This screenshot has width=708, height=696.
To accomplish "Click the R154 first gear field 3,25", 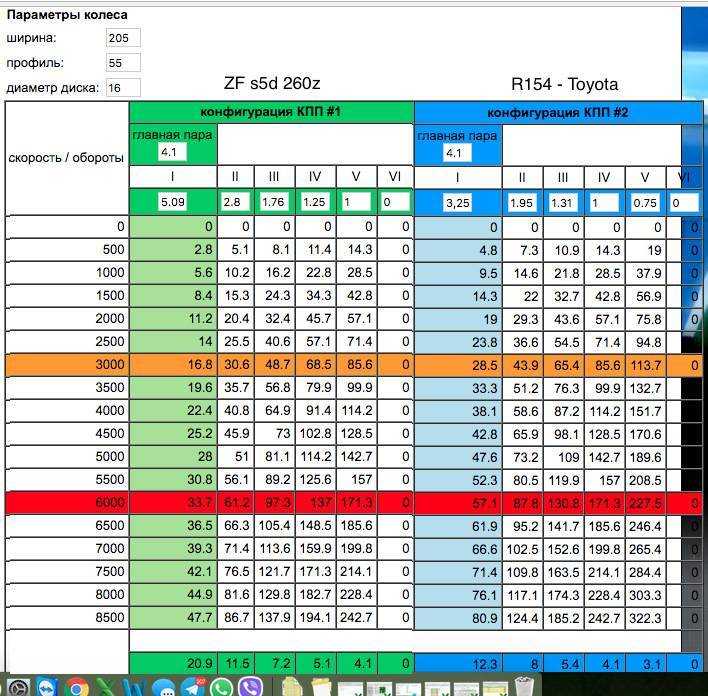I will tap(457, 202).
